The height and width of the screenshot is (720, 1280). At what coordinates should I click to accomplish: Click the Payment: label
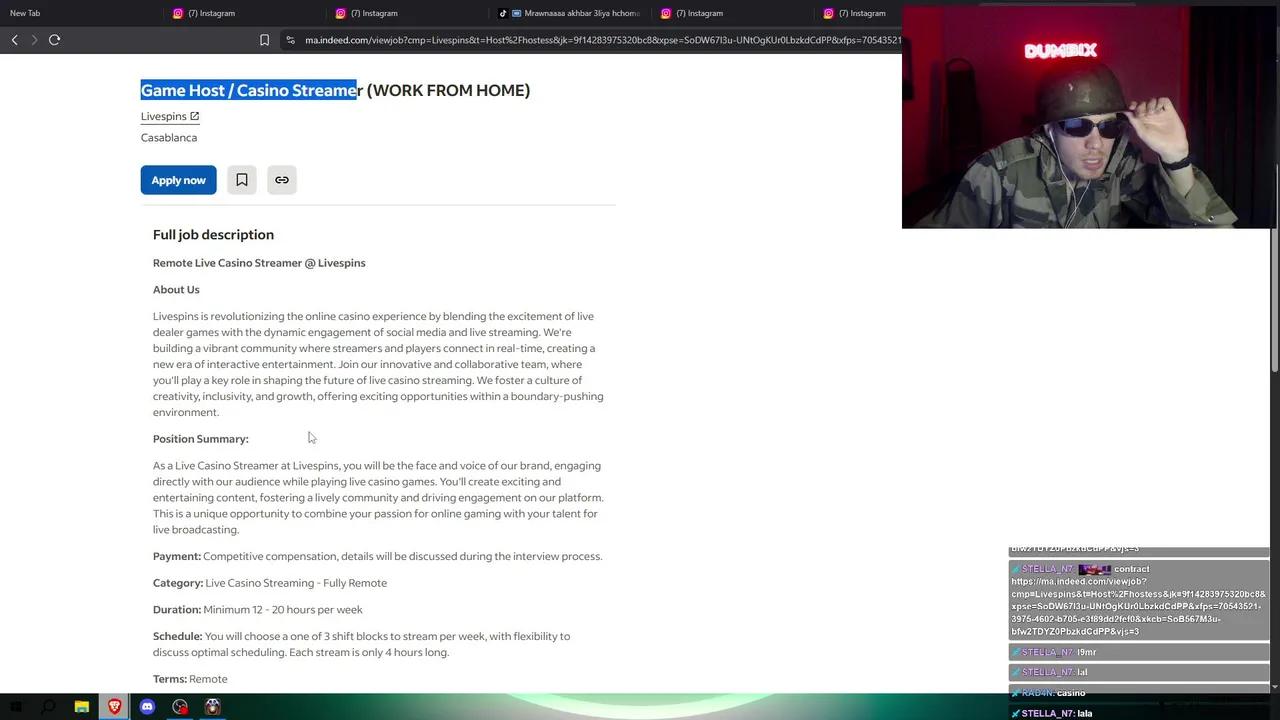[177, 557]
